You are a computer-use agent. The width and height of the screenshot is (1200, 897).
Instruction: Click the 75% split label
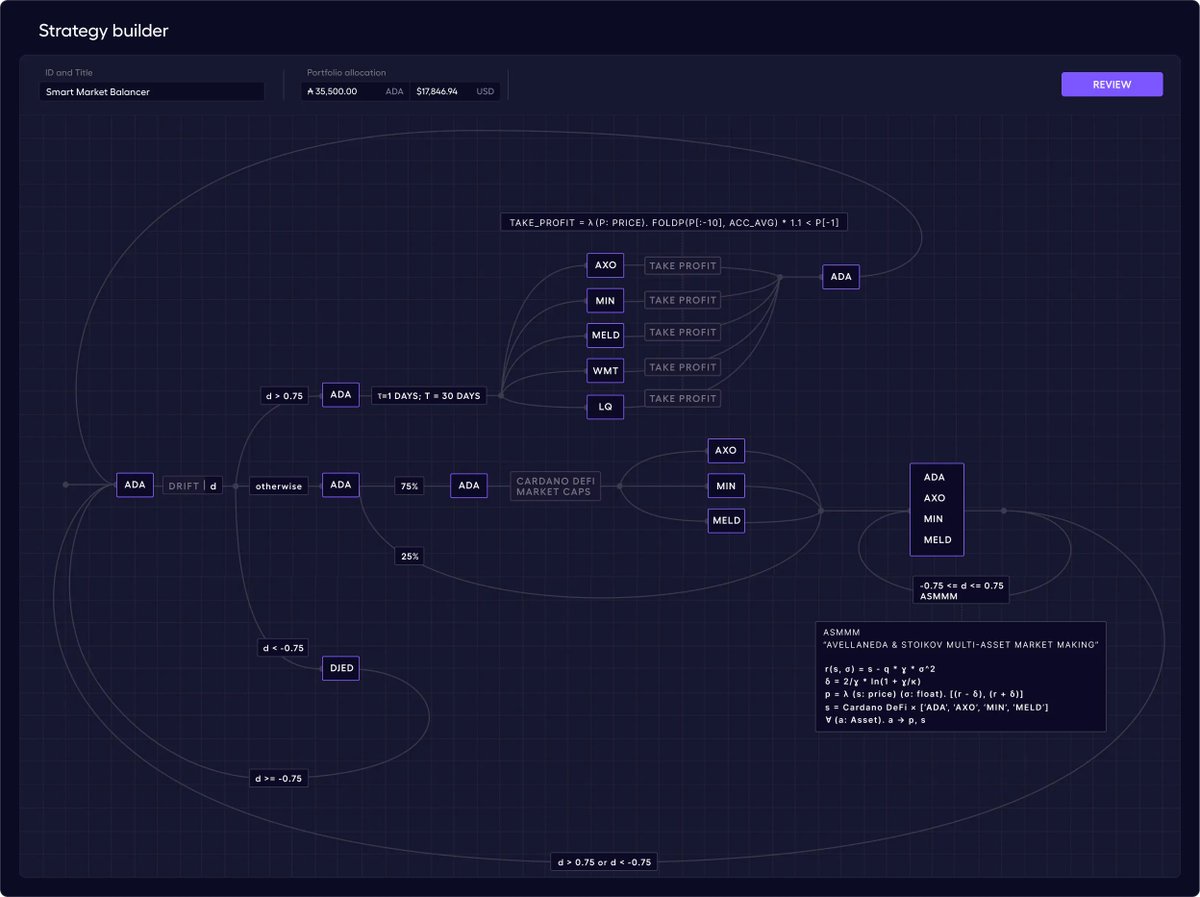point(409,485)
